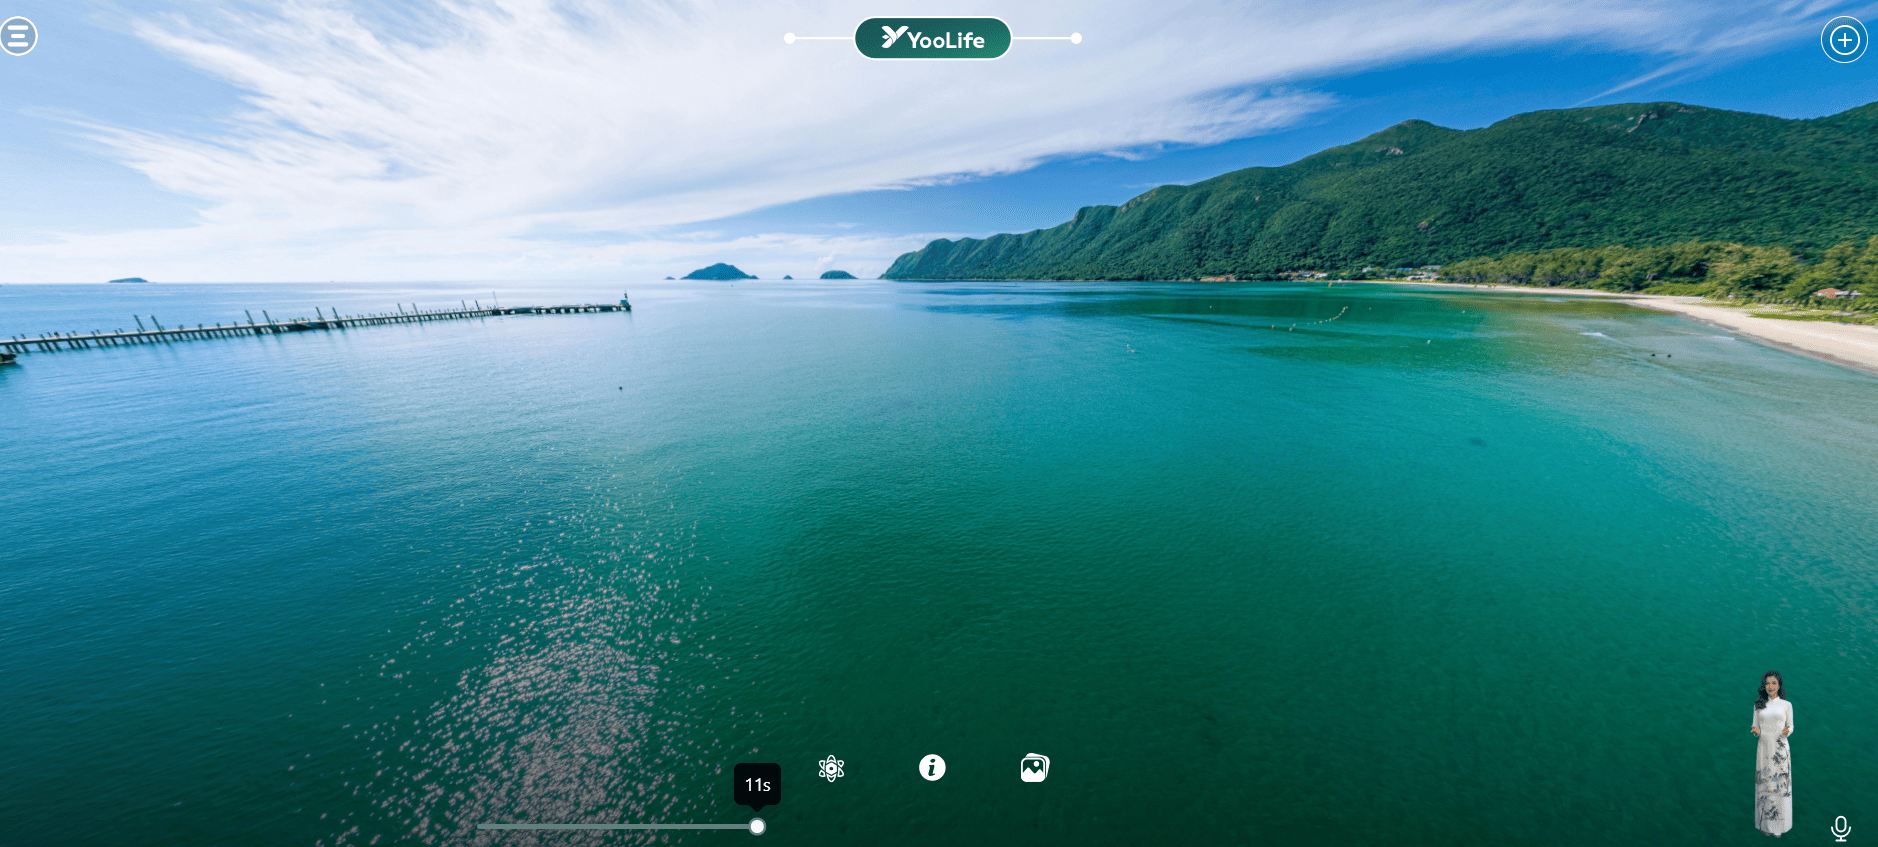Screen dimensions: 1878x847
Task: Click the round slider handle
Action: point(757,826)
